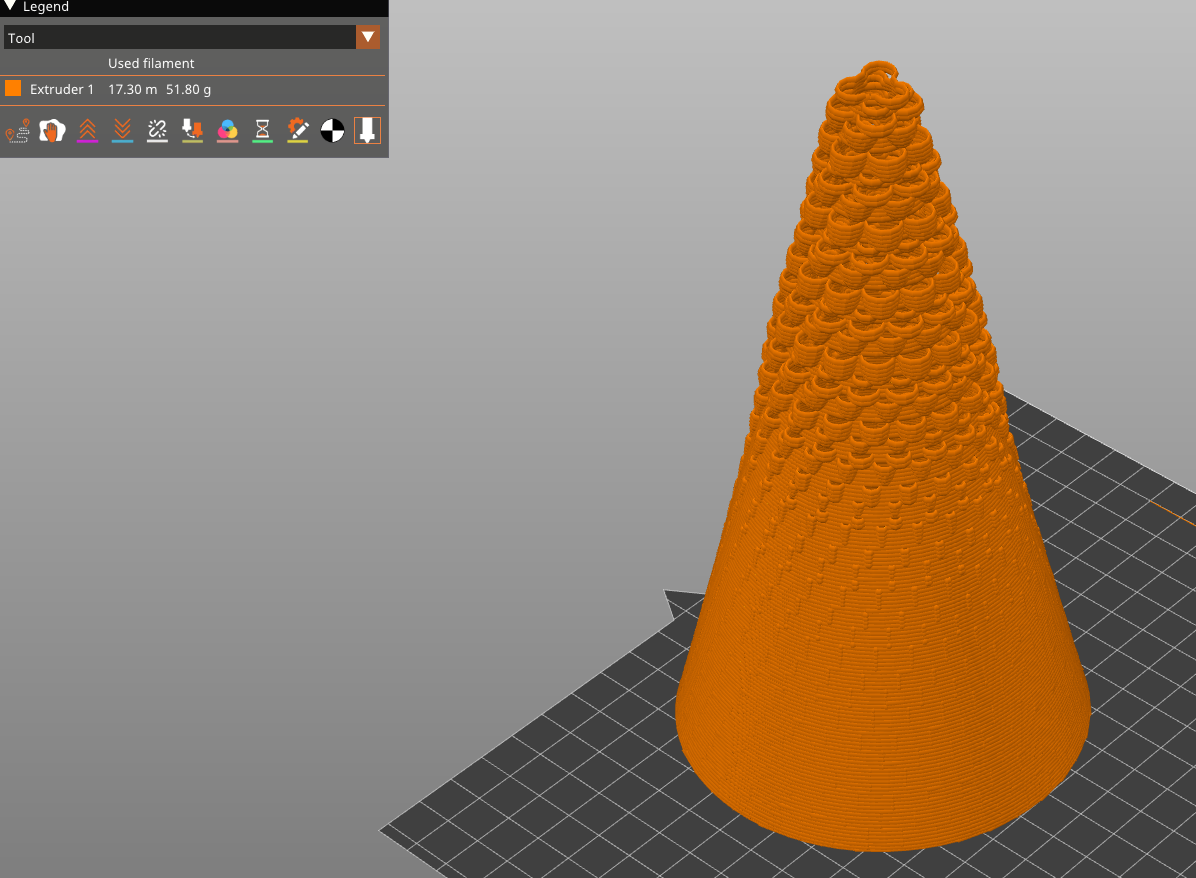Toggle Custom G-codes gear-pencil icon

[x=297, y=131]
